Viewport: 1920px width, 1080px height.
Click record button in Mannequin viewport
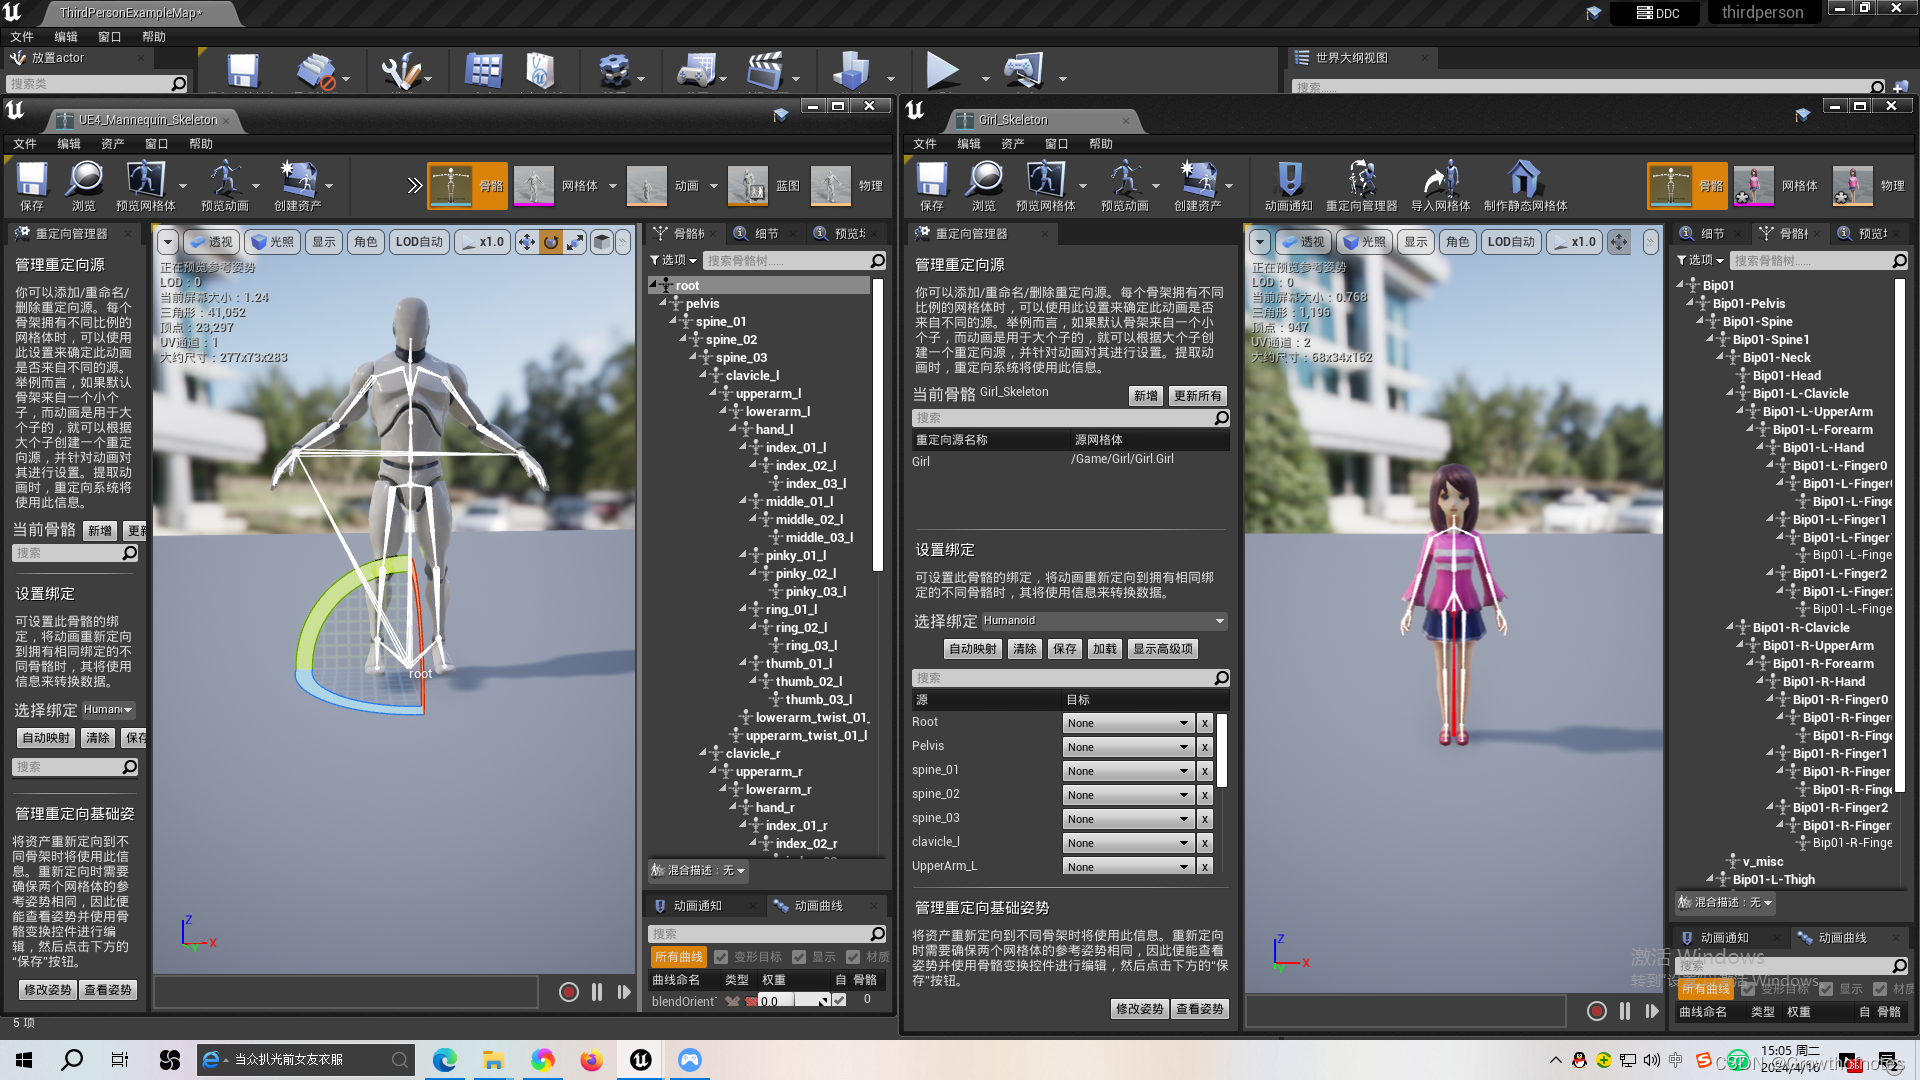[568, 992]
